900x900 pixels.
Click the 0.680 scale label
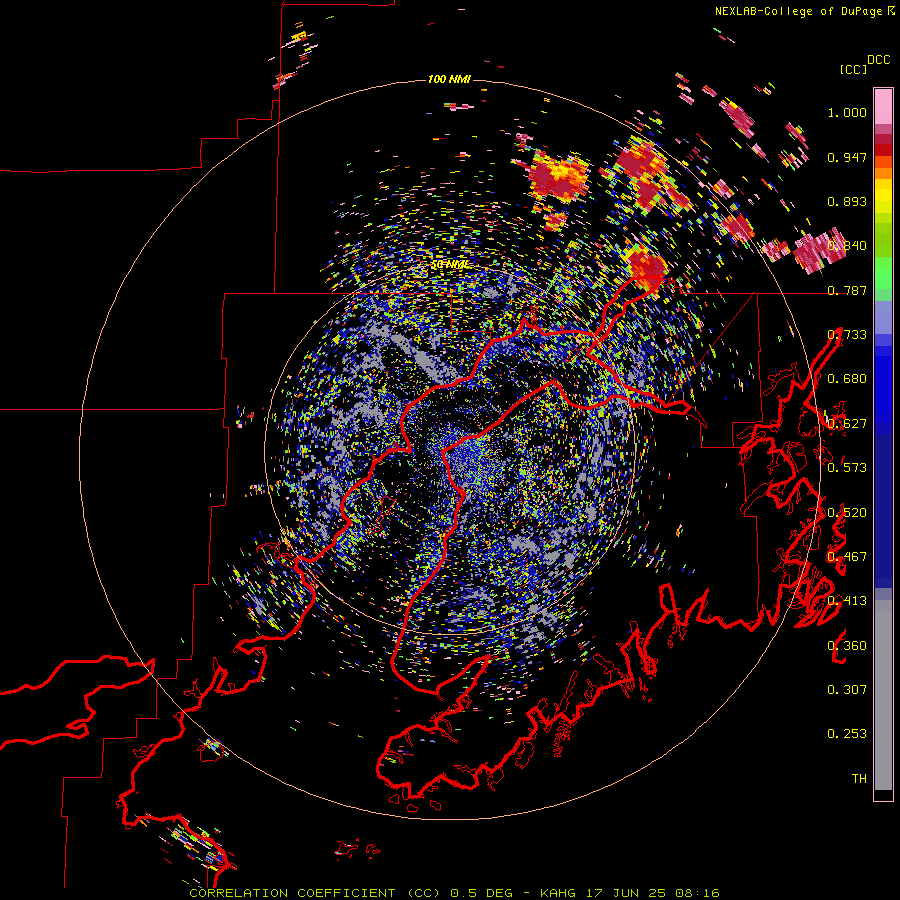pyautogui.click(x=847, y=379)
